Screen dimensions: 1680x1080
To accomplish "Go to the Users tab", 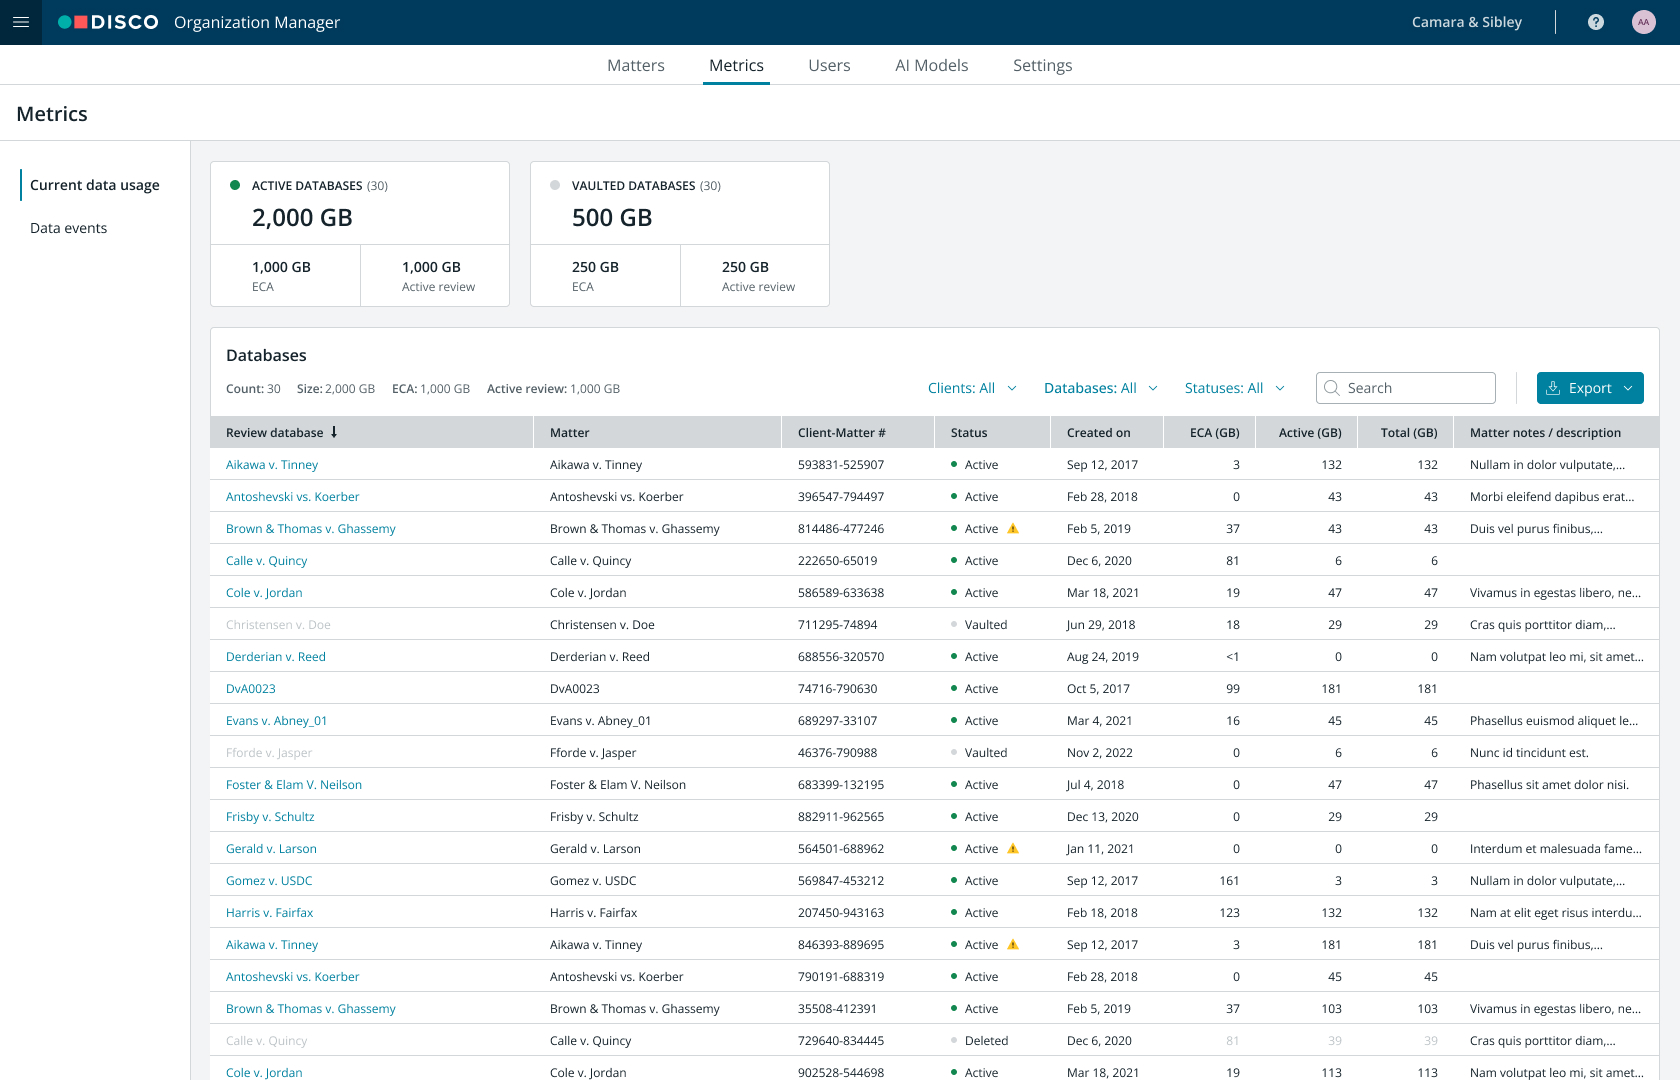I will point(829,65).
